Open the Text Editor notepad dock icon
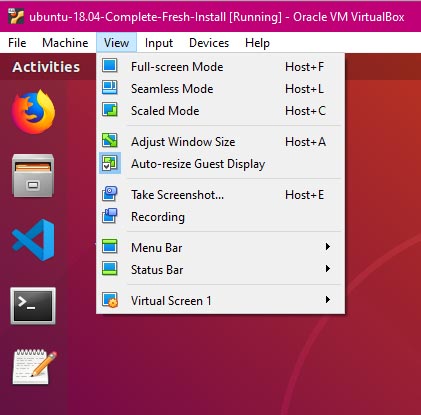The height and width of the screenshot is (415, 421). point(34,367)
